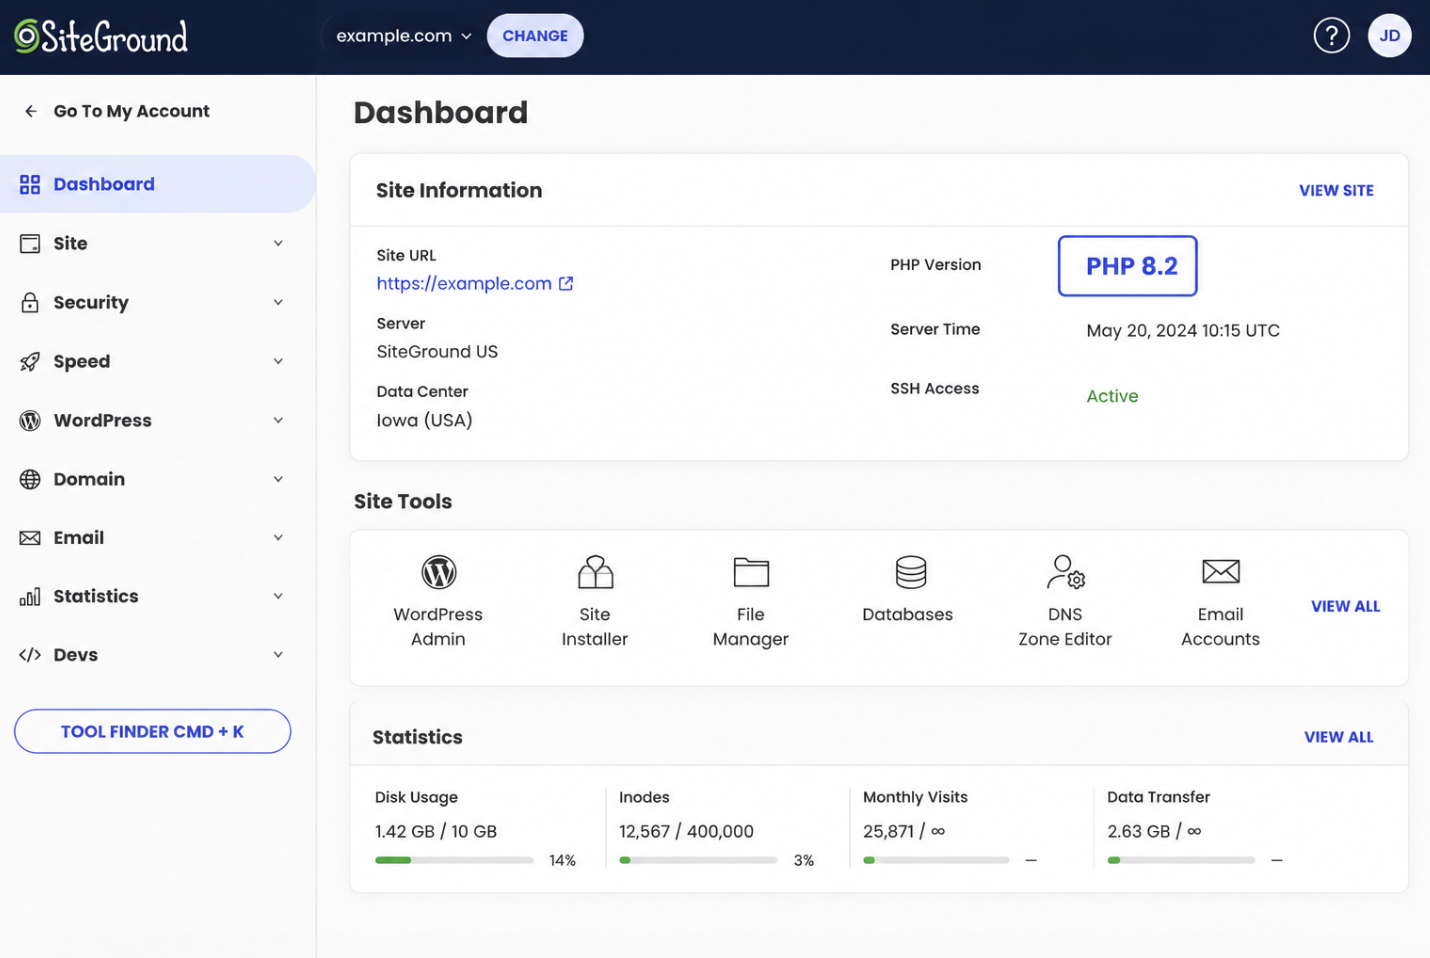Image resolution: width=1430 pixels, height=958 pixels.
Task: Click TOOL FINDER CMD + K button
Action: coord(152,731)
